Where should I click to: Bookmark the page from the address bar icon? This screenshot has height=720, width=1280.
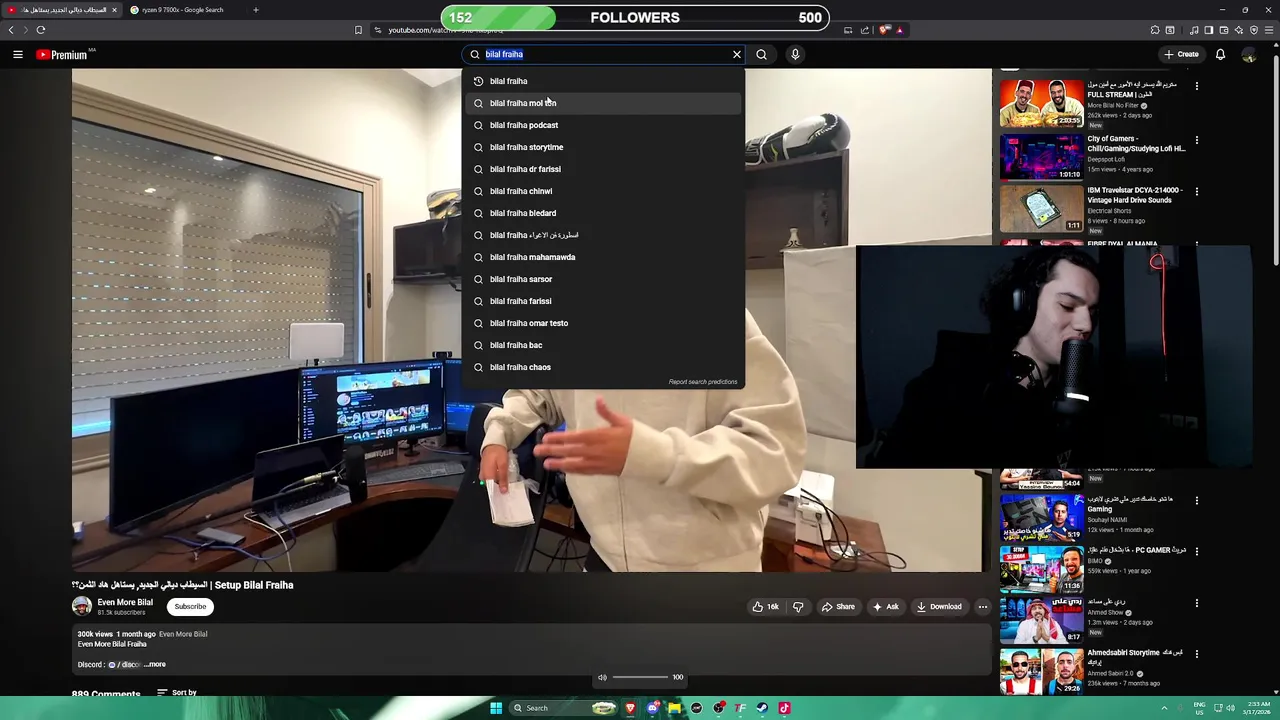point(358,30)
